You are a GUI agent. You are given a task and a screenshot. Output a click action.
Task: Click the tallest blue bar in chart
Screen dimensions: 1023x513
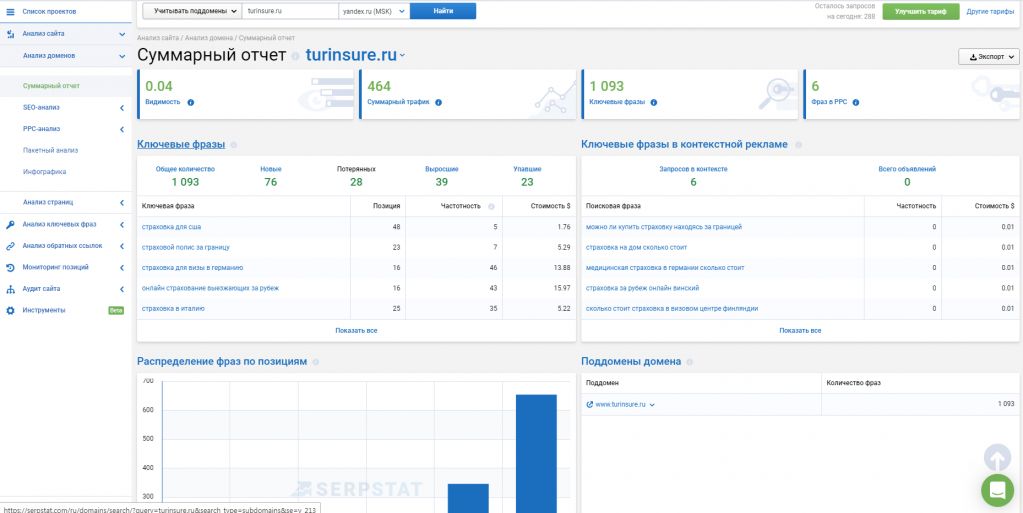536,450
